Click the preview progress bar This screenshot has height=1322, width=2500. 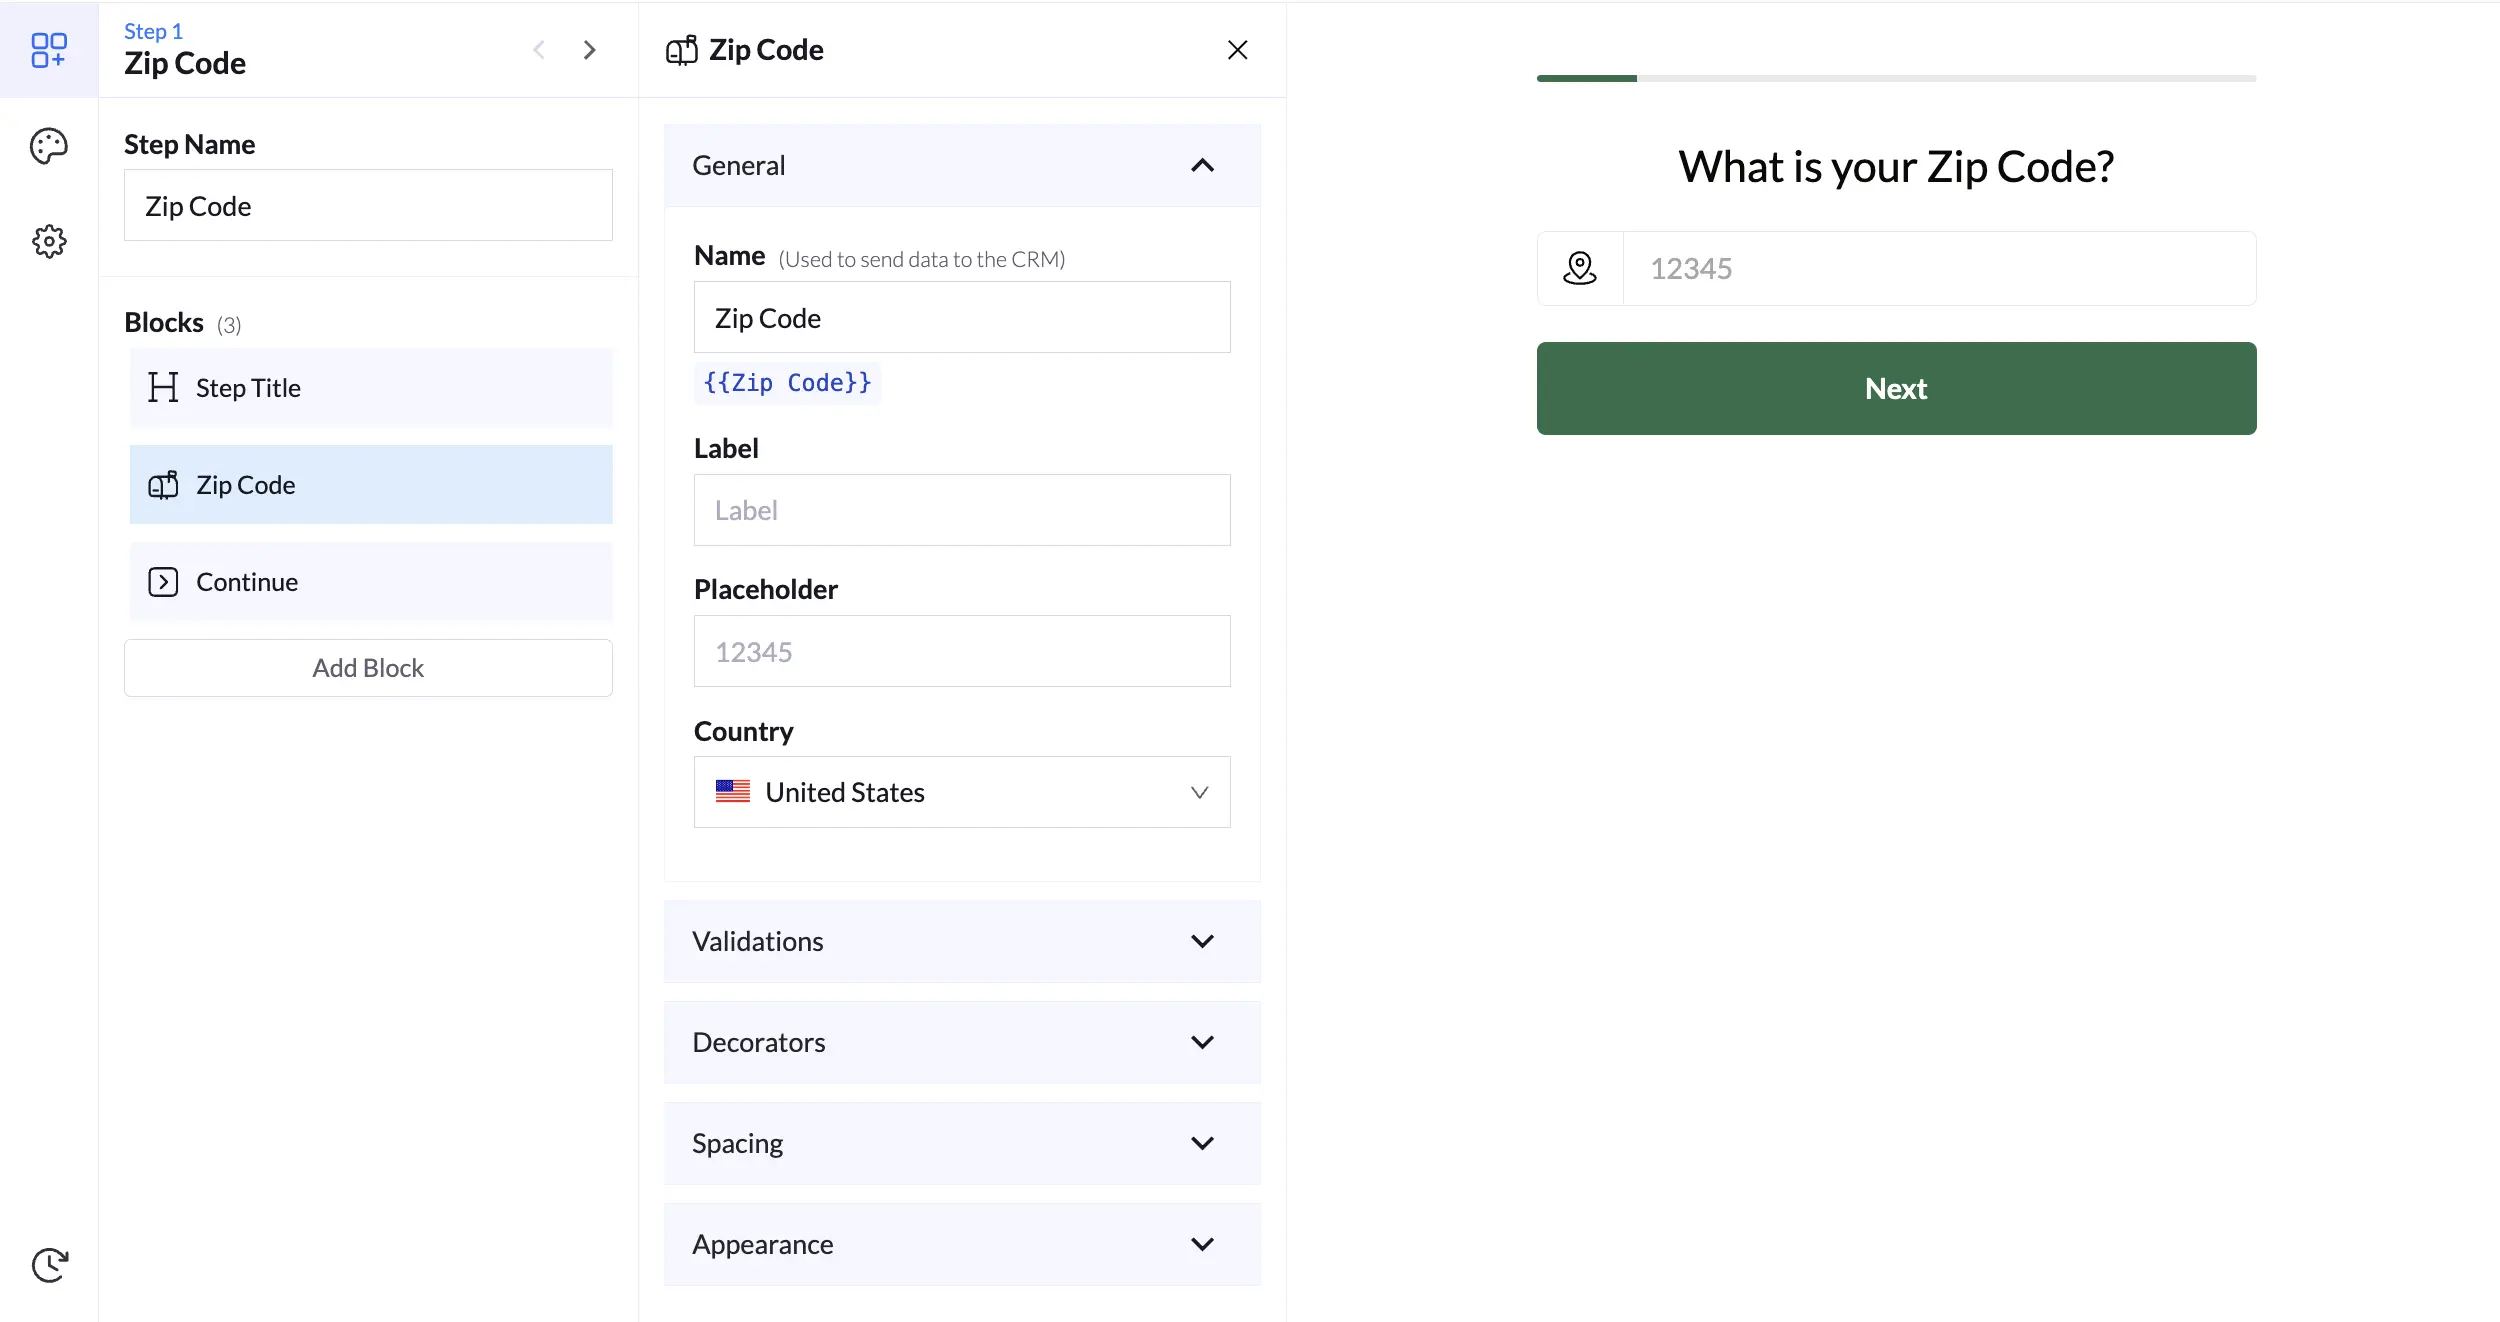pyautogui.click(x=1896, y=78)
